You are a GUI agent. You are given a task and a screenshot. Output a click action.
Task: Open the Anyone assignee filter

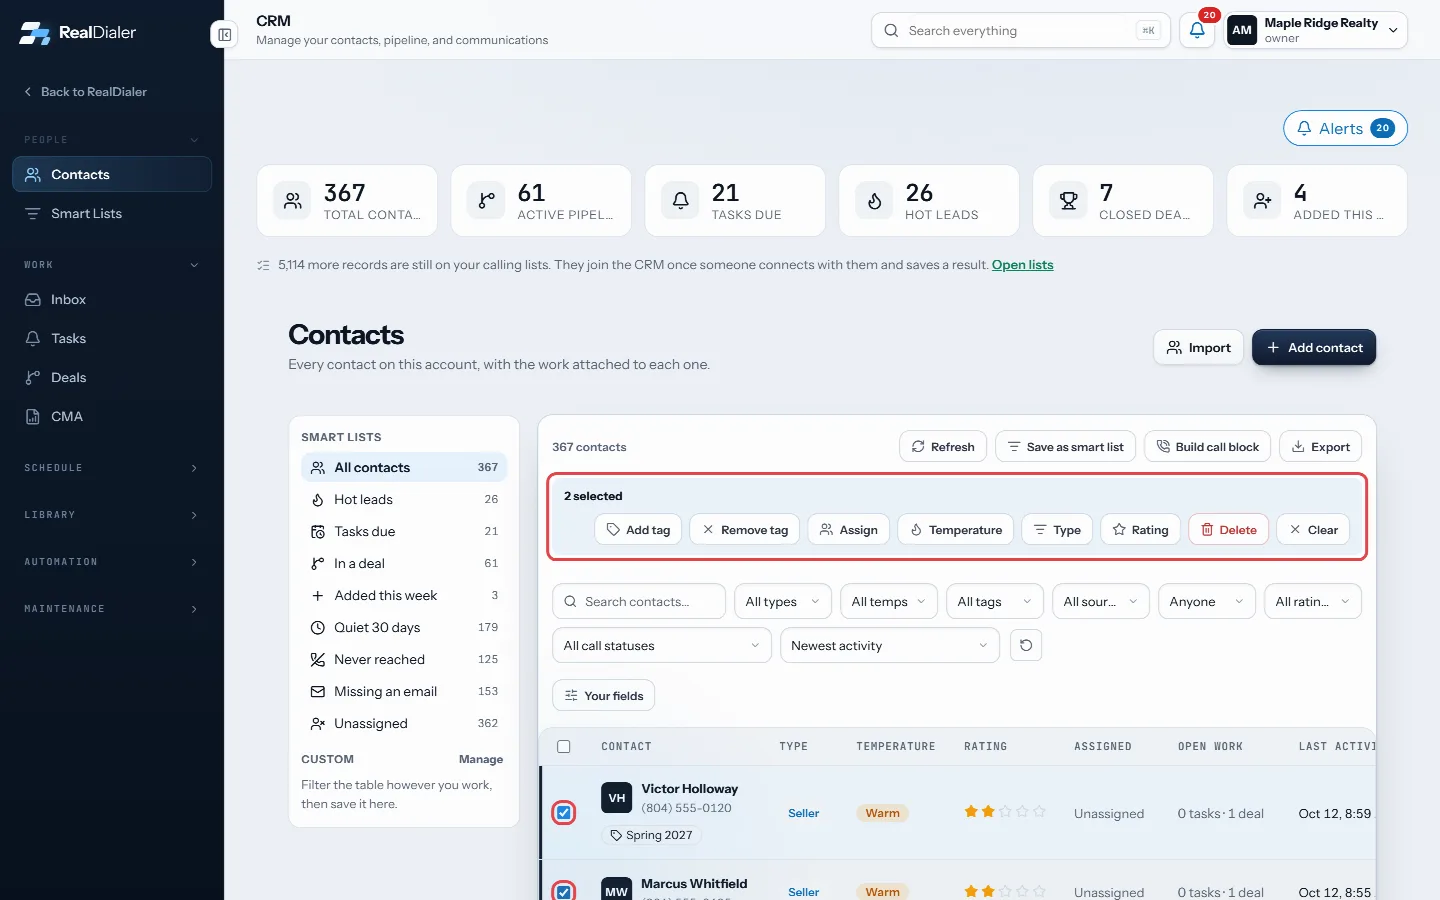click(x=1207, y=602)
